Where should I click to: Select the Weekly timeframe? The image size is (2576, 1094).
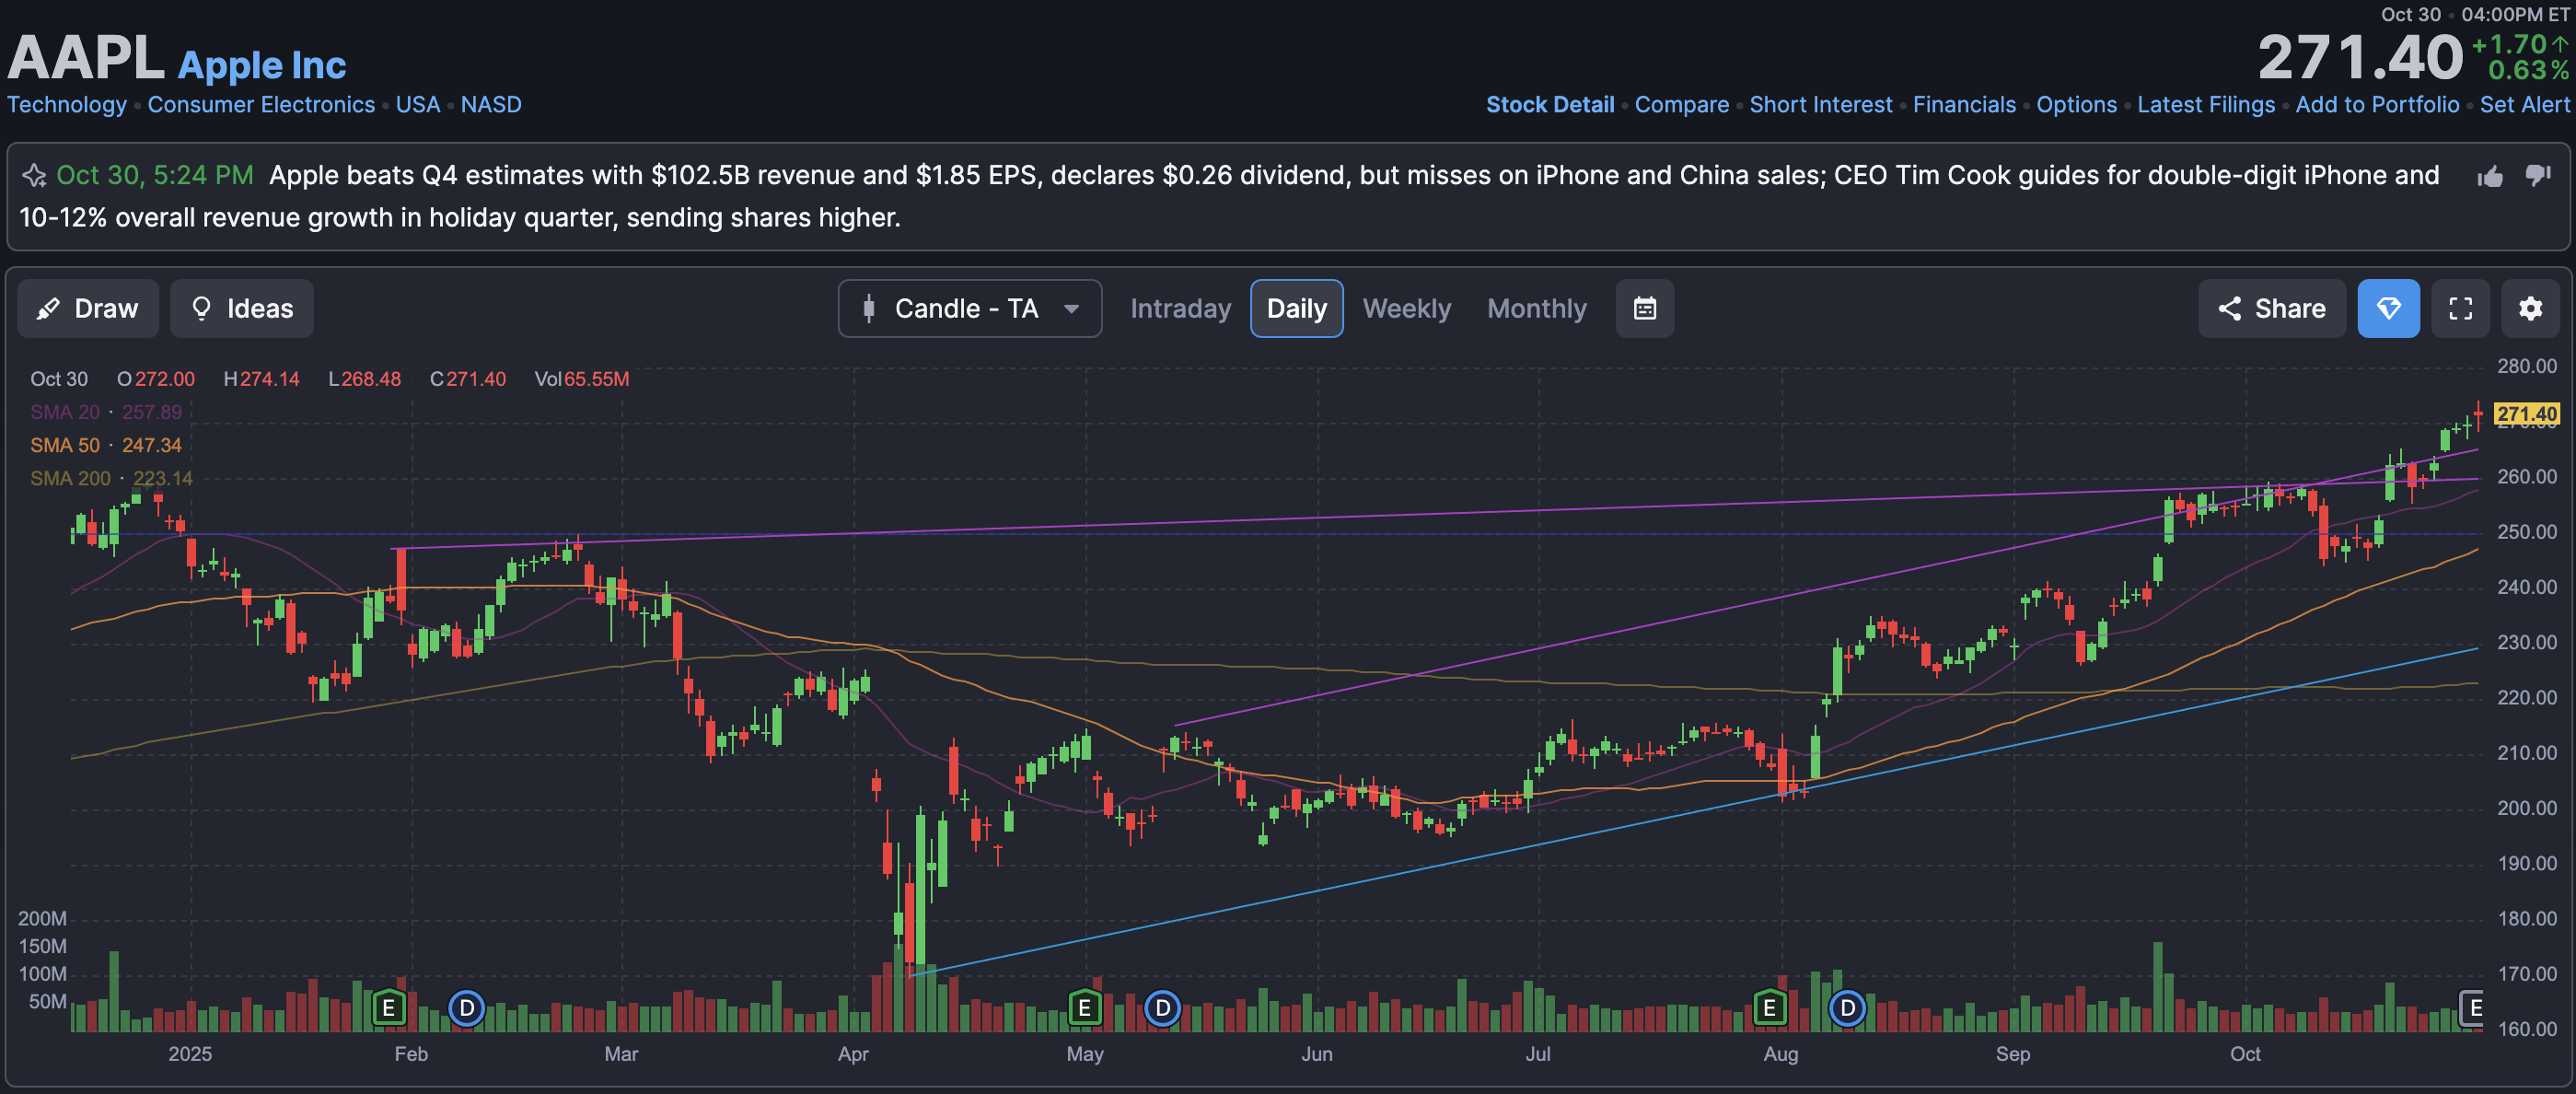pos(1406,308)
